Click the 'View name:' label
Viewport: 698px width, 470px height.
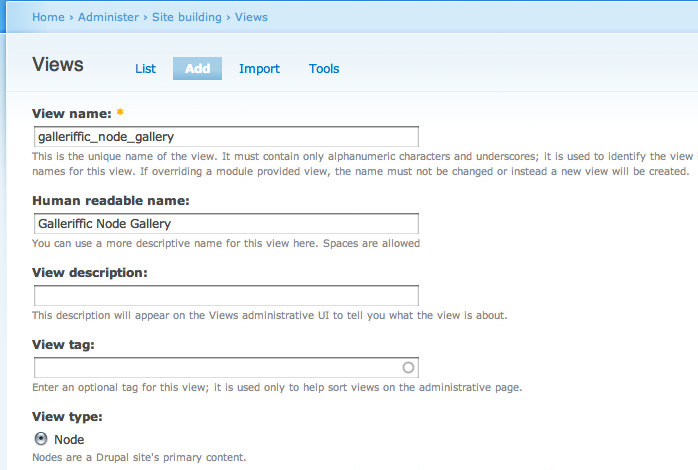tap(72, 114)
